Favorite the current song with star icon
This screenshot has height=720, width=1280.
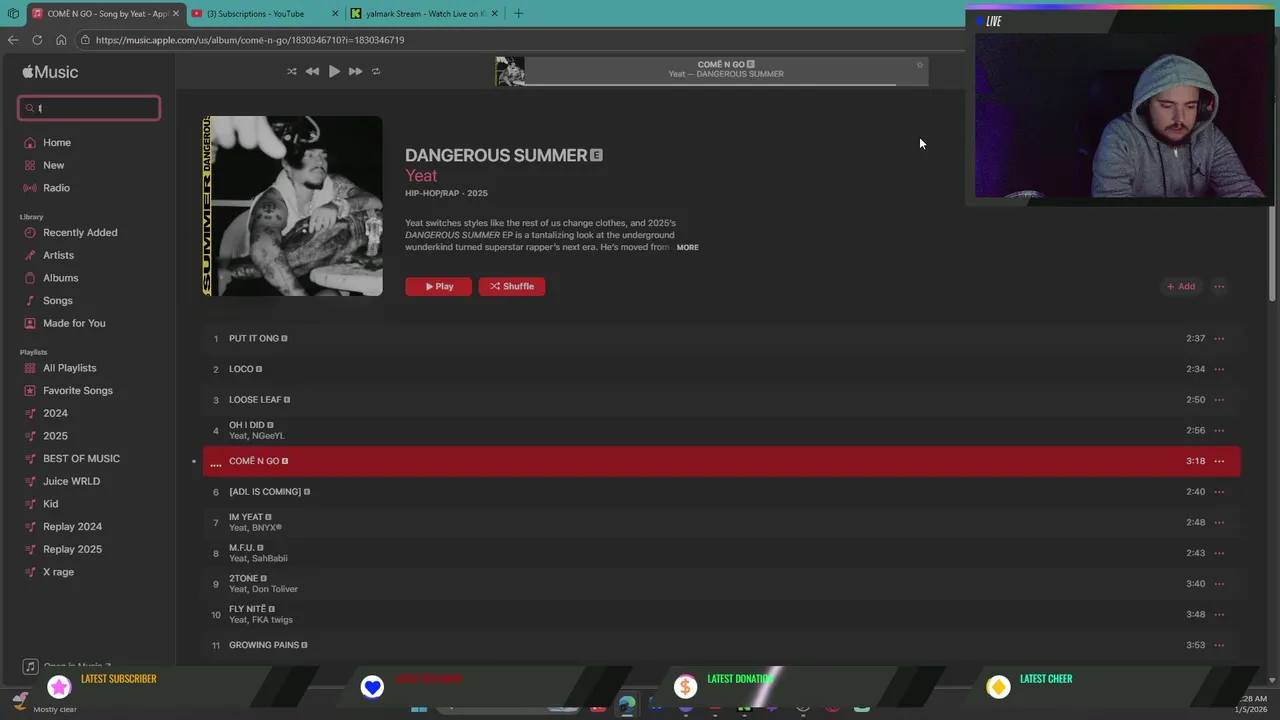pyautogui.click(x=919, y=65)
